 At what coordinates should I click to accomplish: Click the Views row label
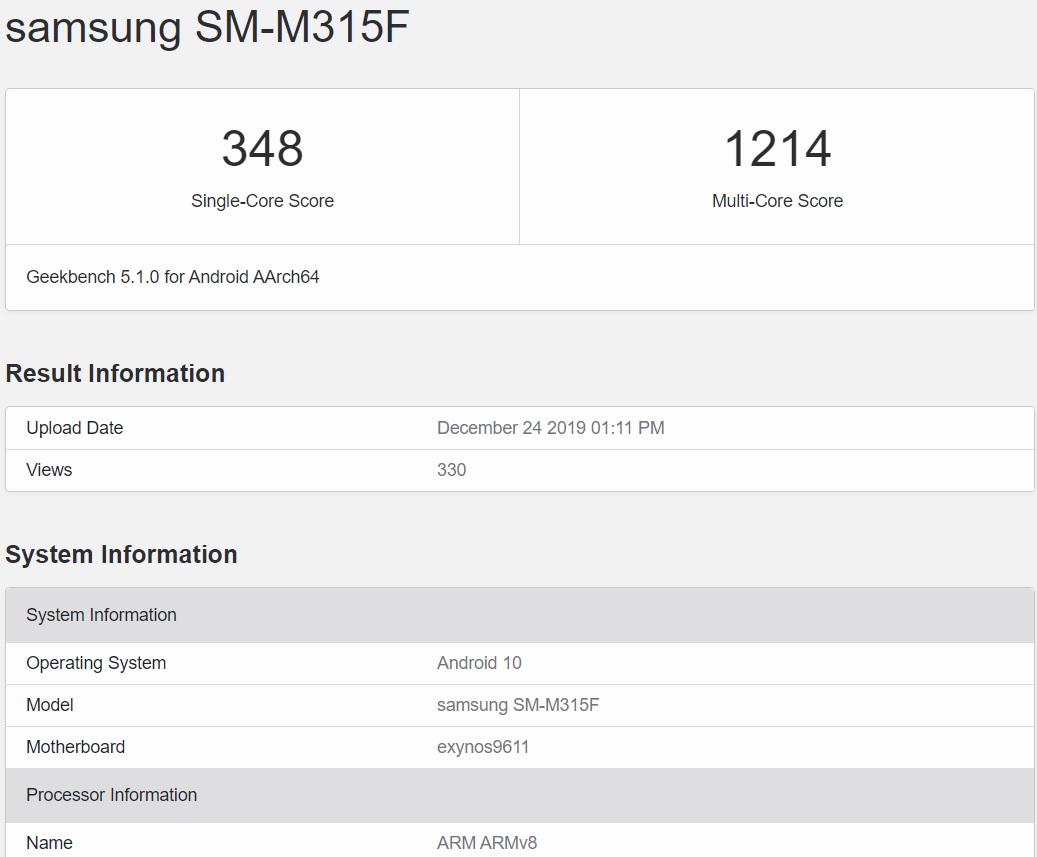49,469
